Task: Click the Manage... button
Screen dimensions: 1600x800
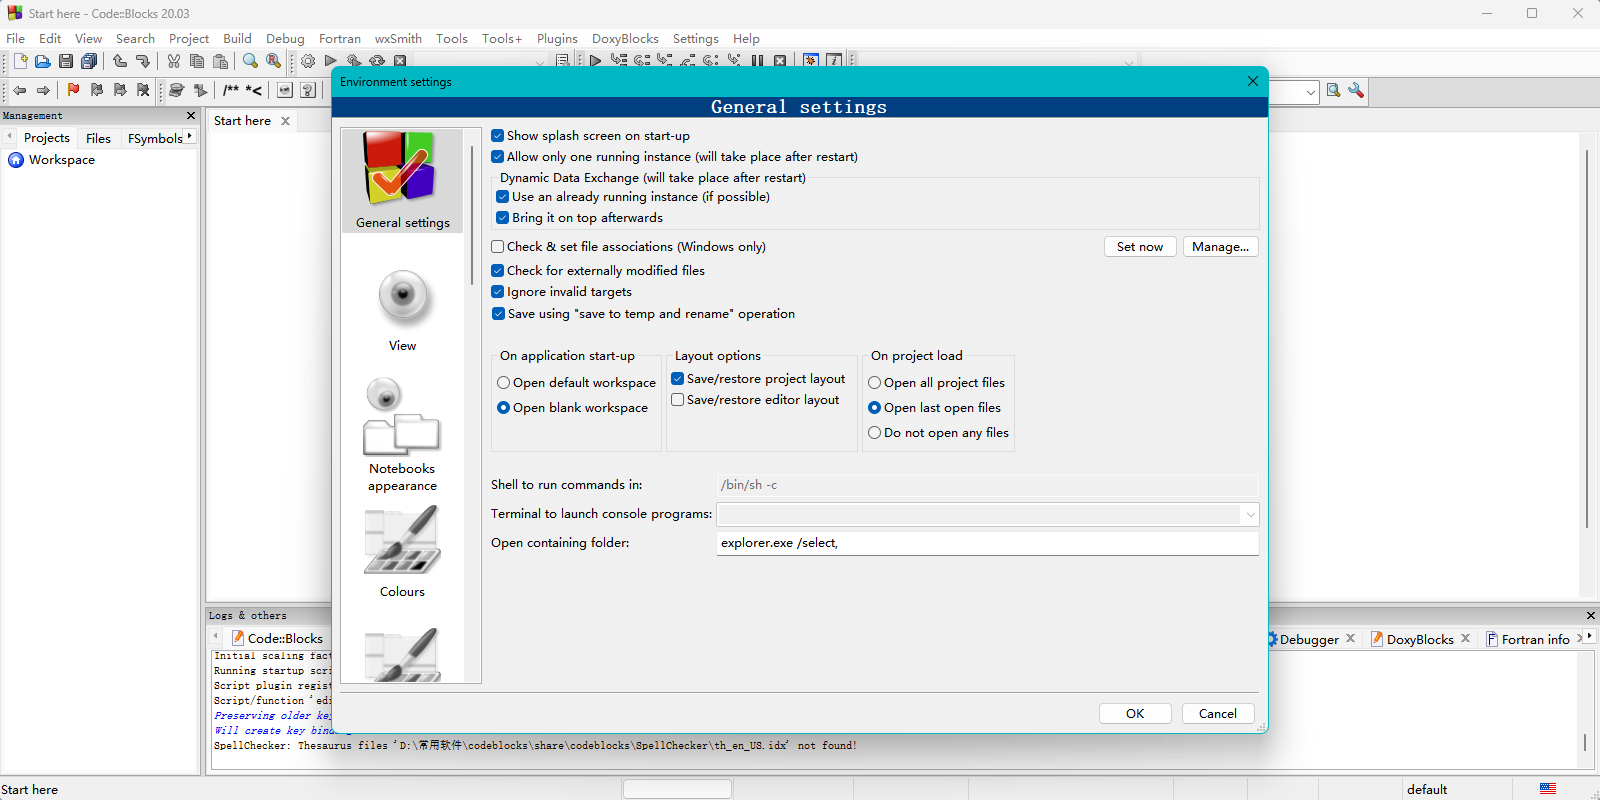Action: pos(1220,247)
